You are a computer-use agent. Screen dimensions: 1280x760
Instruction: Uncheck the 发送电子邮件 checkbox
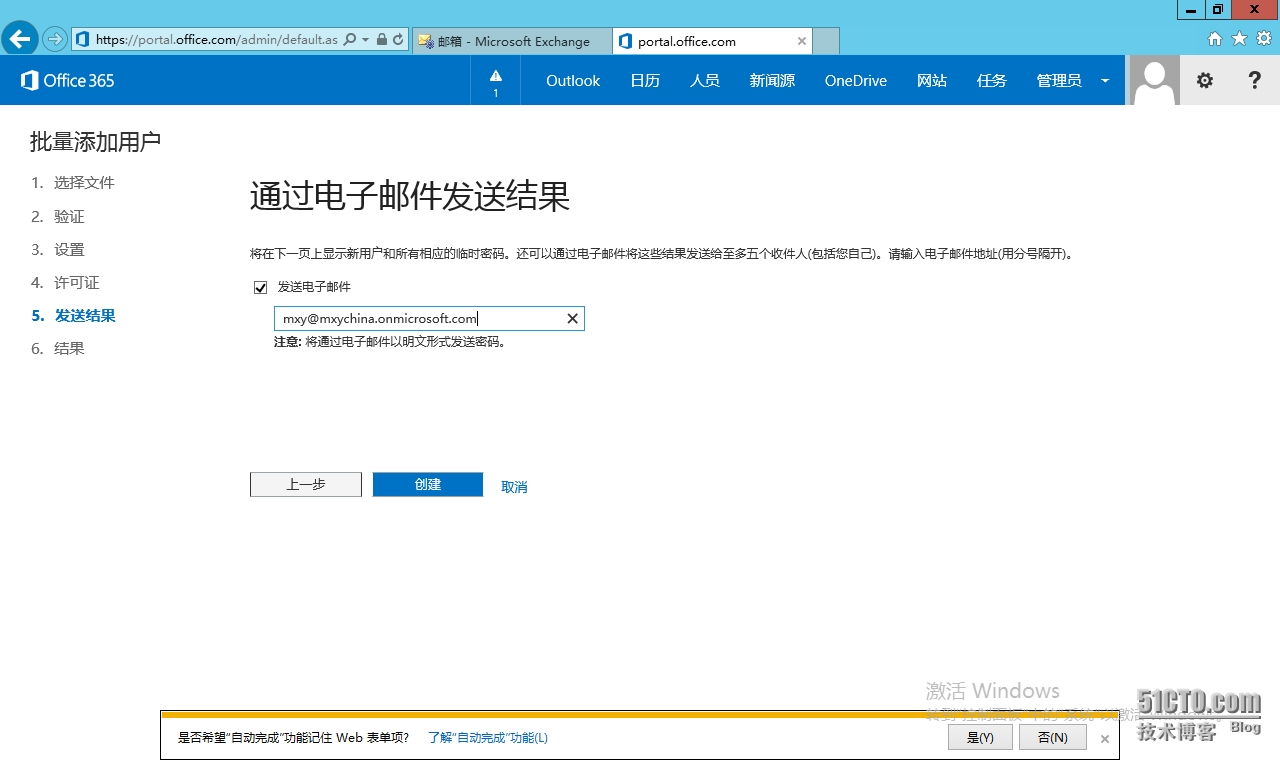coord(260,287)
